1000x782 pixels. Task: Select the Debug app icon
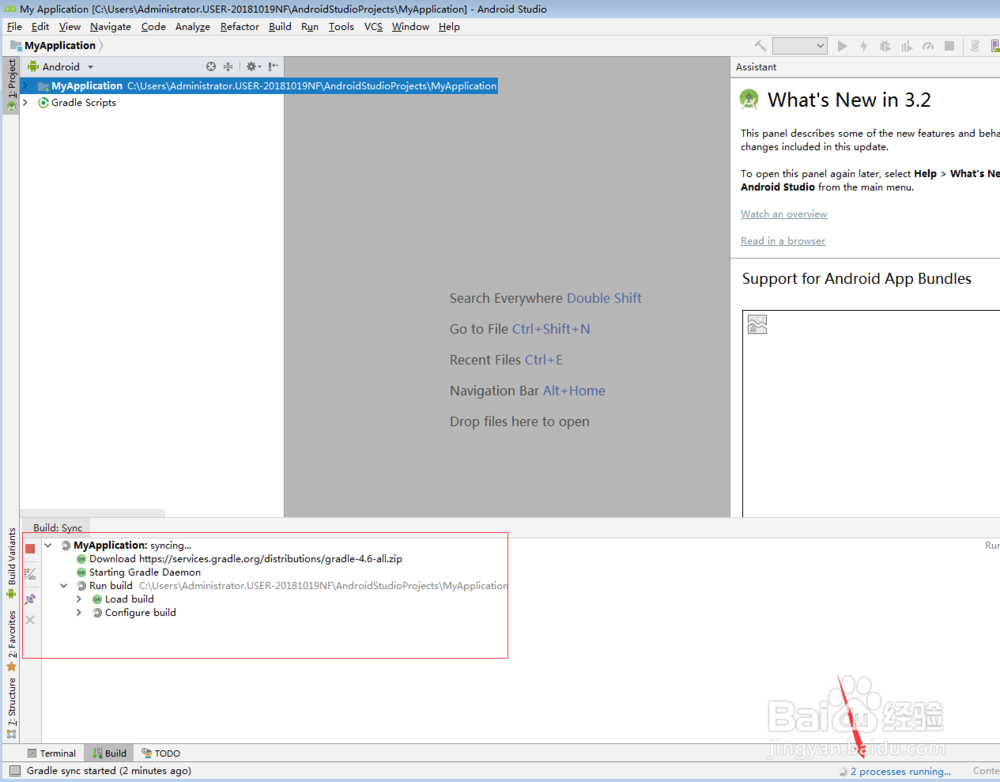[x=885, y=45]
